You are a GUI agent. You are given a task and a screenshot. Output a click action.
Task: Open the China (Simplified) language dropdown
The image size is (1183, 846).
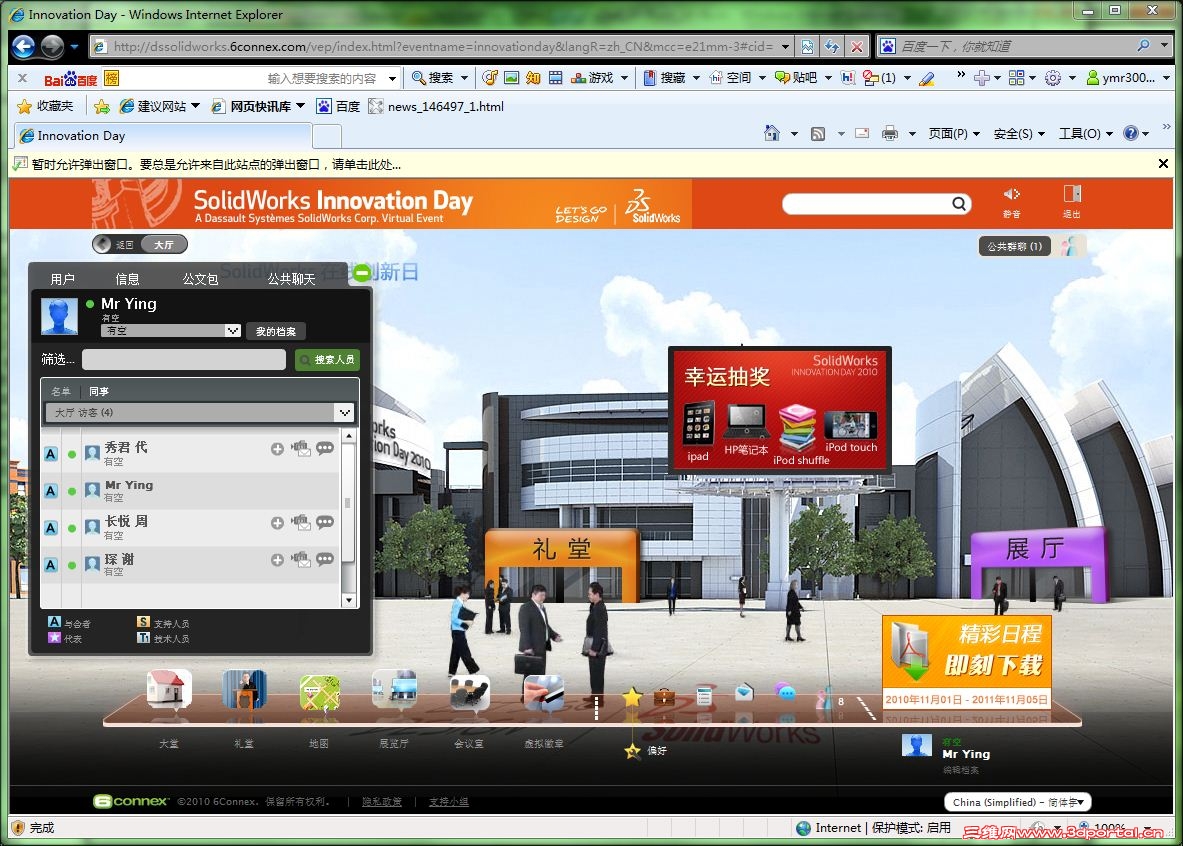[x=1017, y=802]
